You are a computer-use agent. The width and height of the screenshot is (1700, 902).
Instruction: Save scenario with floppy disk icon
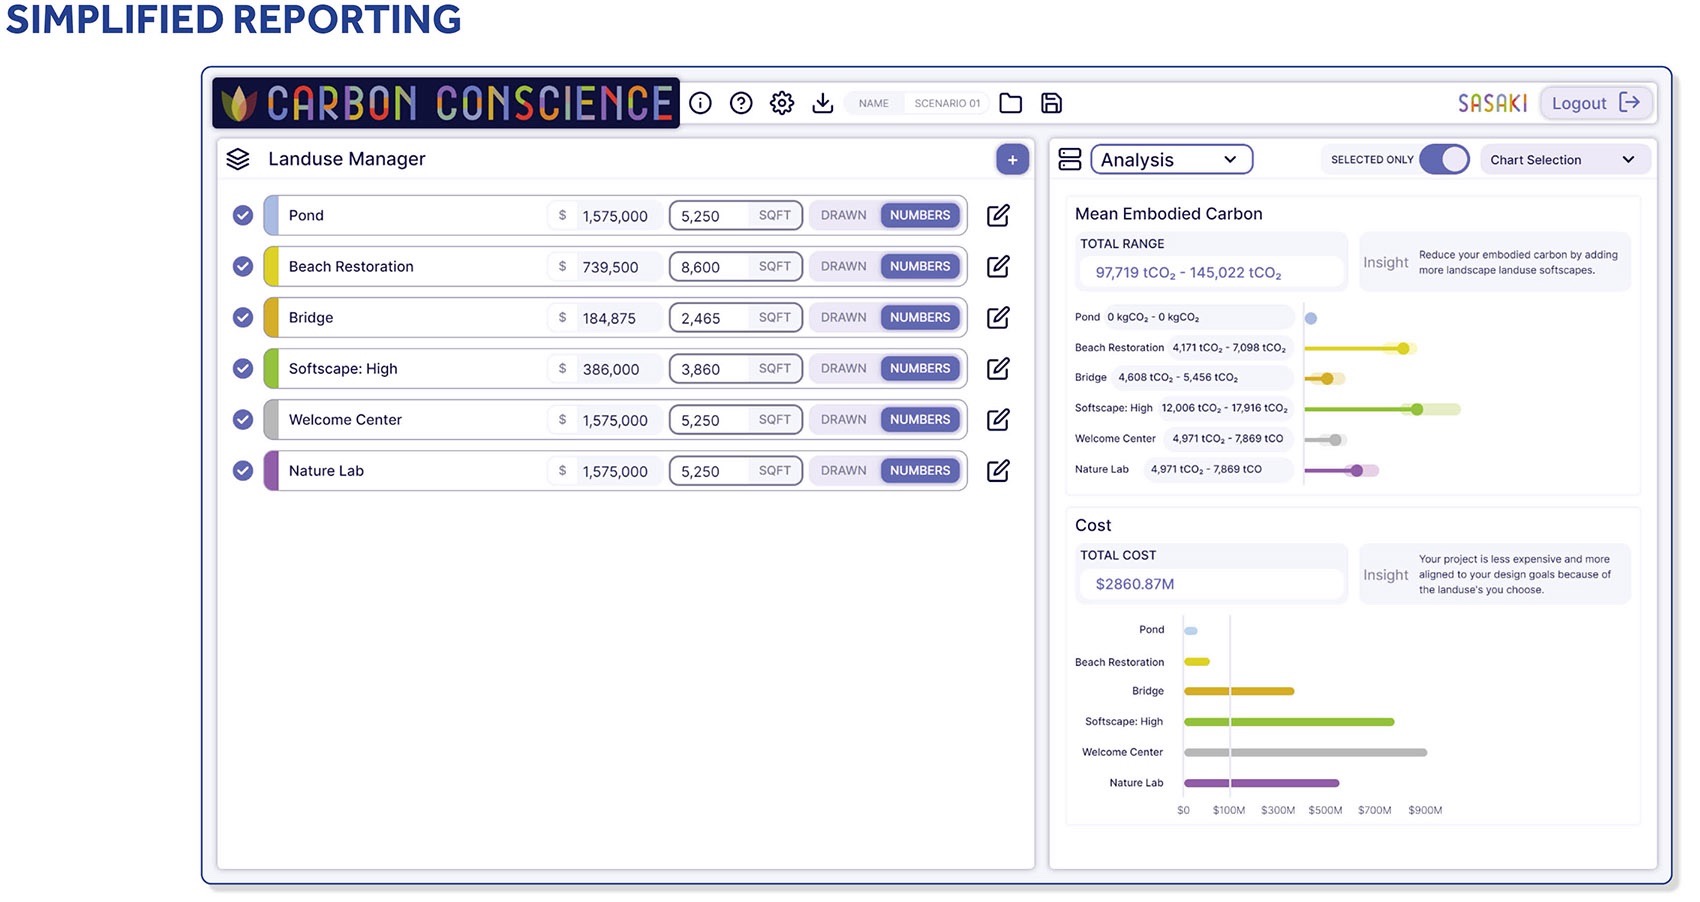point(1051,103)
